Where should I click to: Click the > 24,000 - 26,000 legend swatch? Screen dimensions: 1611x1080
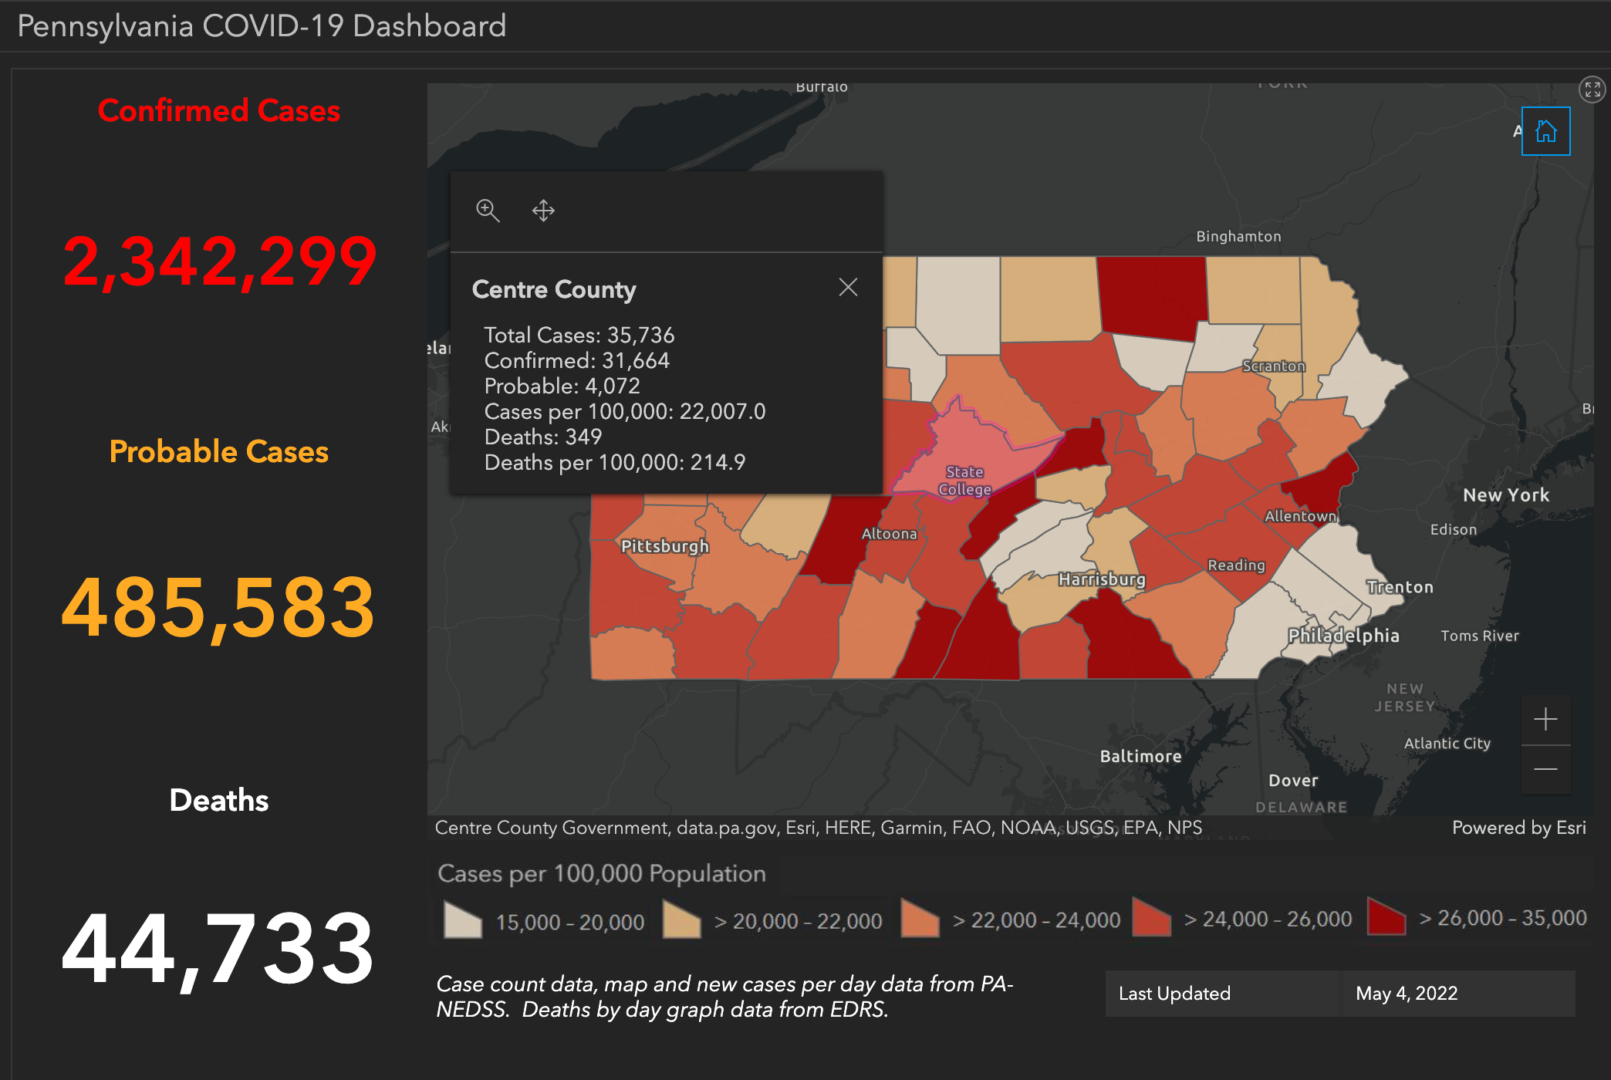pyautogui.click(x=1151, y=917)
